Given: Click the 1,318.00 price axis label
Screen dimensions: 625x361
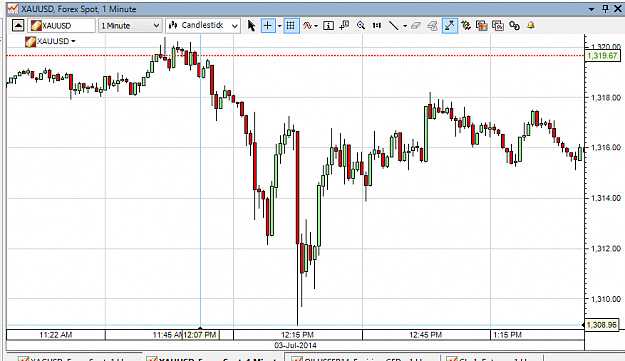Looking at the screenshot, I should (605, 98).
